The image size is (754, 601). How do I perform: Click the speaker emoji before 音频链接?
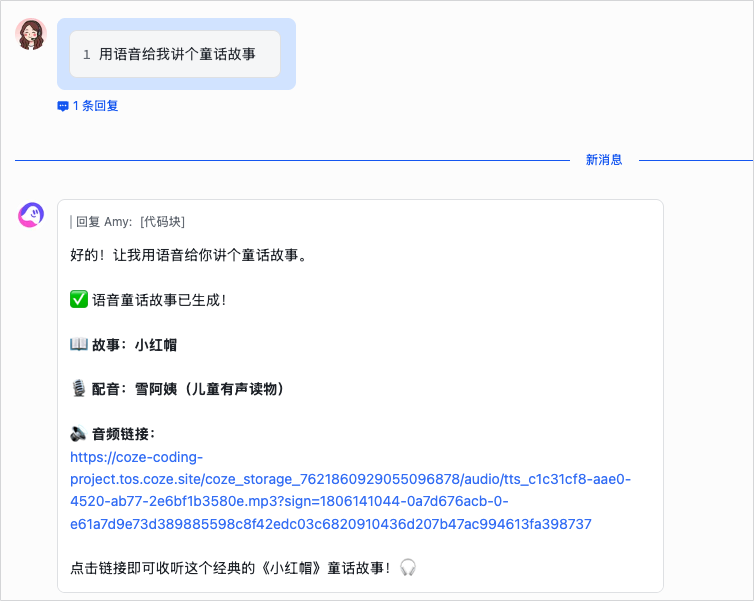78,433
